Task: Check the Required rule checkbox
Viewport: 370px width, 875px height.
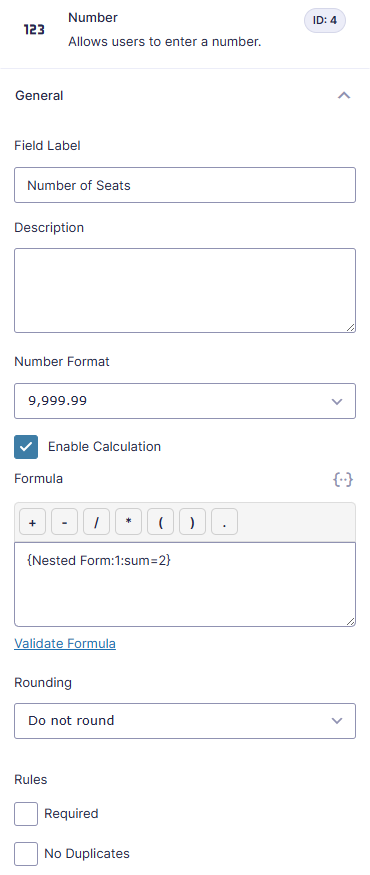Action: tap(26, 814)
